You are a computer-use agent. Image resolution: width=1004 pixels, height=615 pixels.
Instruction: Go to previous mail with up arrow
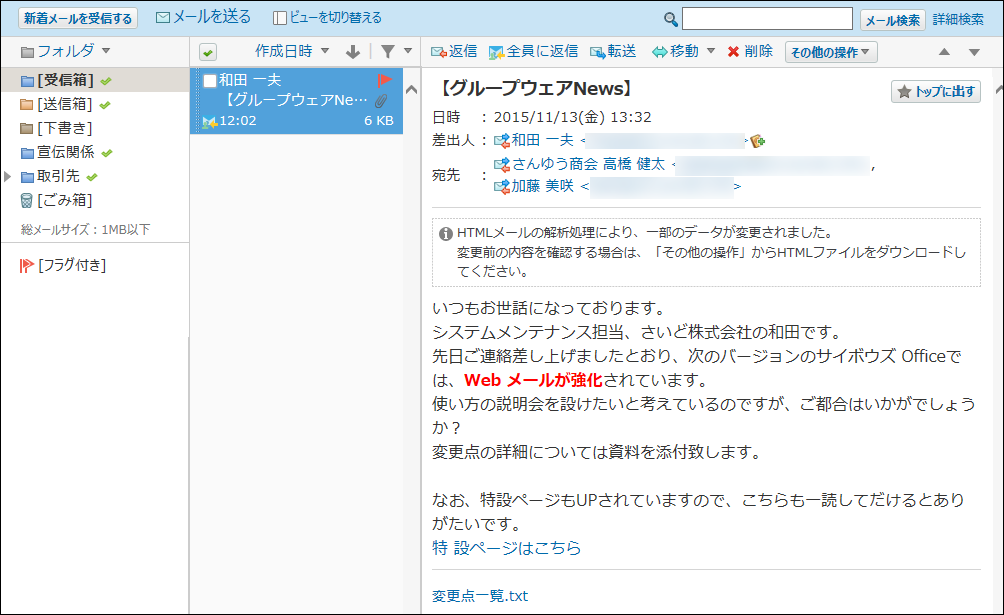click(x=944, y=52)
